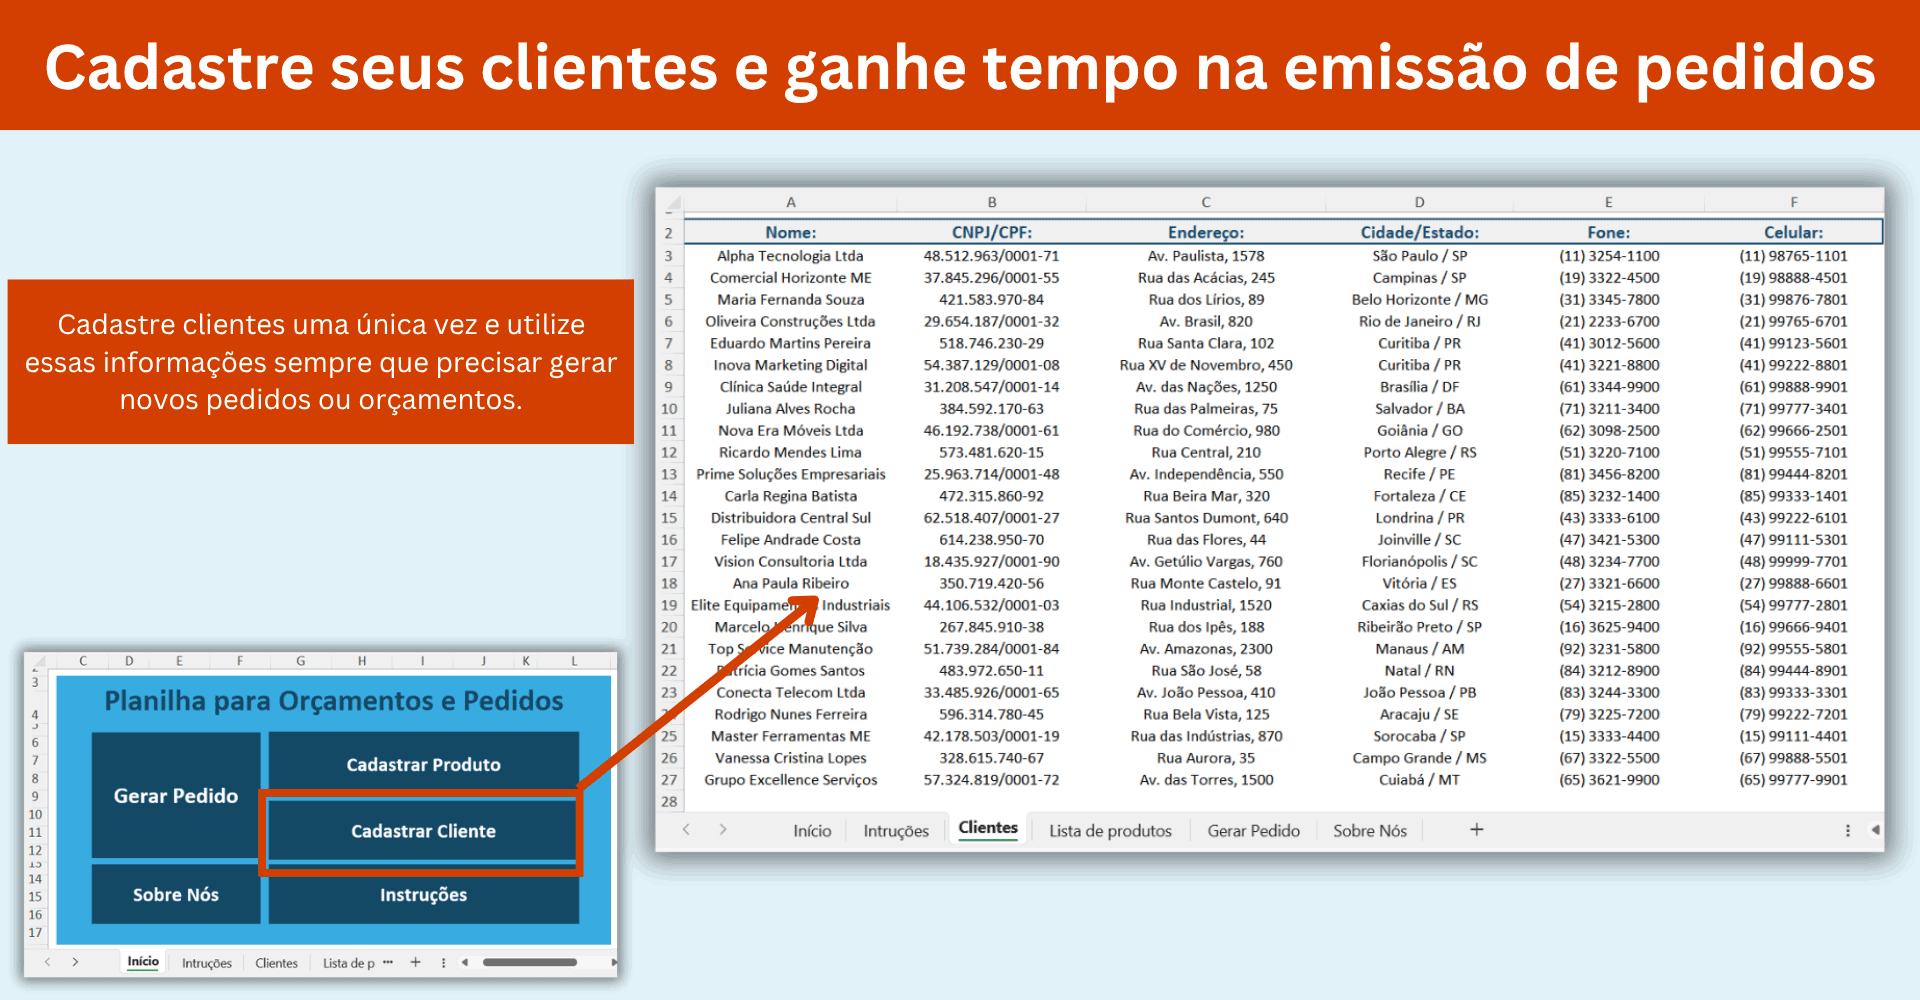
Task: Select address cell 'Rua XV de Novembro, 450'
Action: (x=1206, y=365)
